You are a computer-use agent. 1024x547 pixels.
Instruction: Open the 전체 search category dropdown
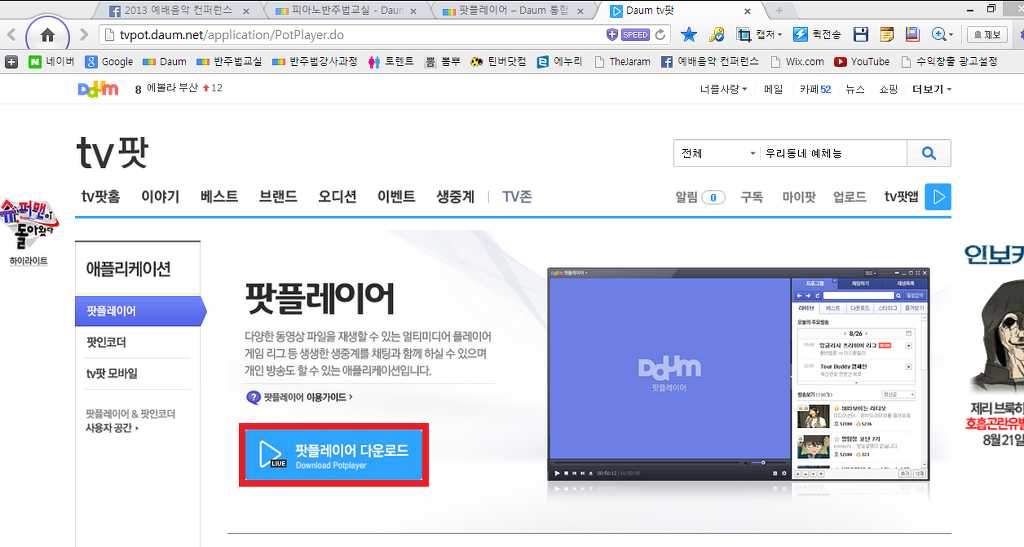717,153
